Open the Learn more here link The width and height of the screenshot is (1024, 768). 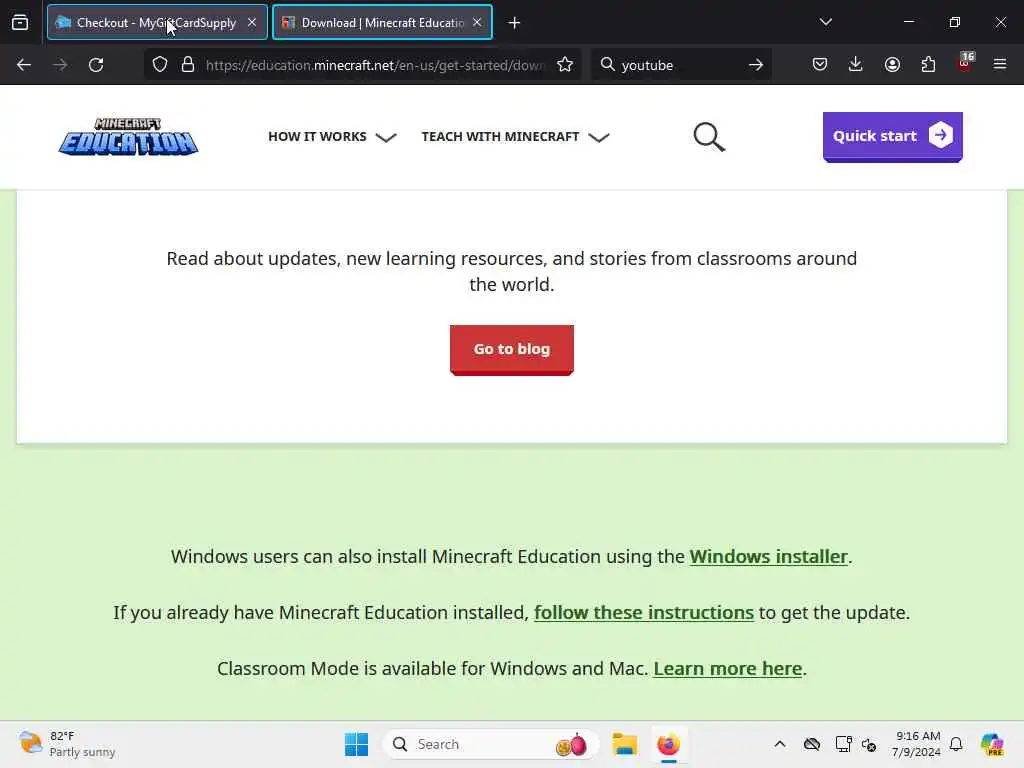[x=728, y=669]
